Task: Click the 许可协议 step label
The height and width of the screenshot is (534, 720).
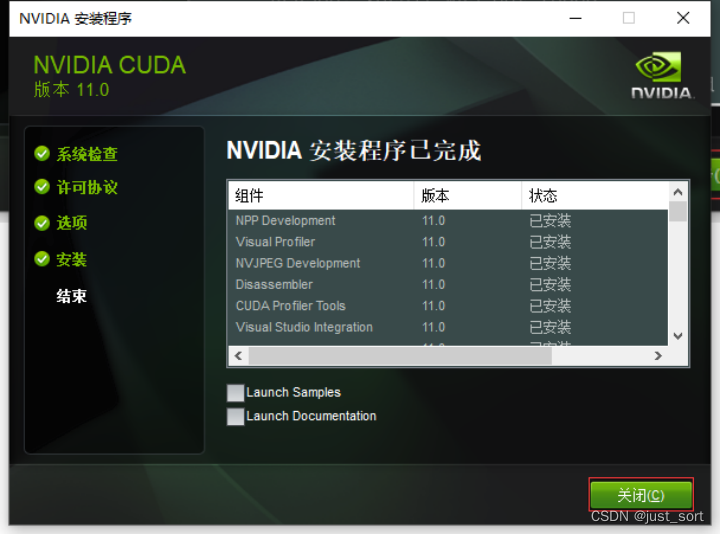Action: tap(87, 188)
